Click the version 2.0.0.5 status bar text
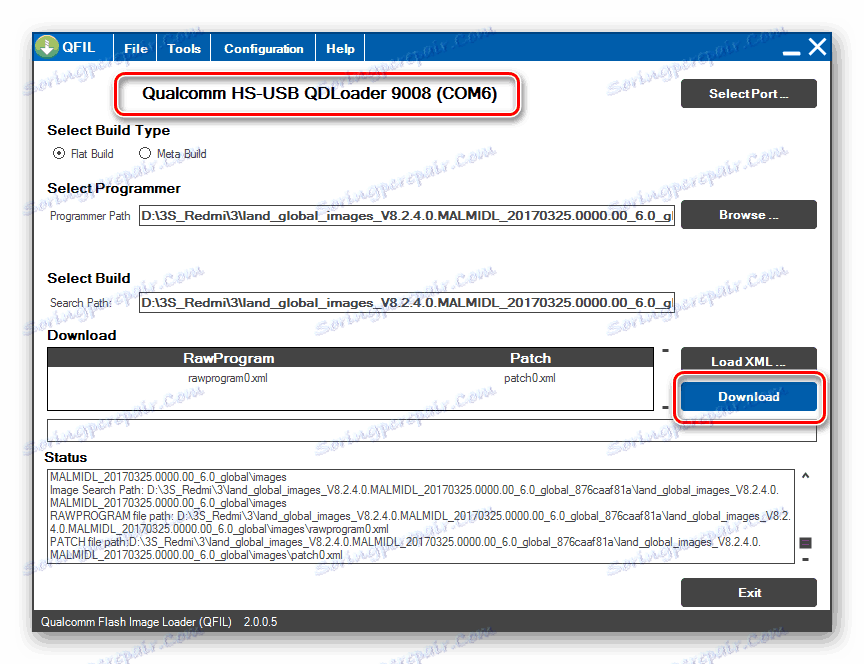864x664 pixels. [260, 622]
